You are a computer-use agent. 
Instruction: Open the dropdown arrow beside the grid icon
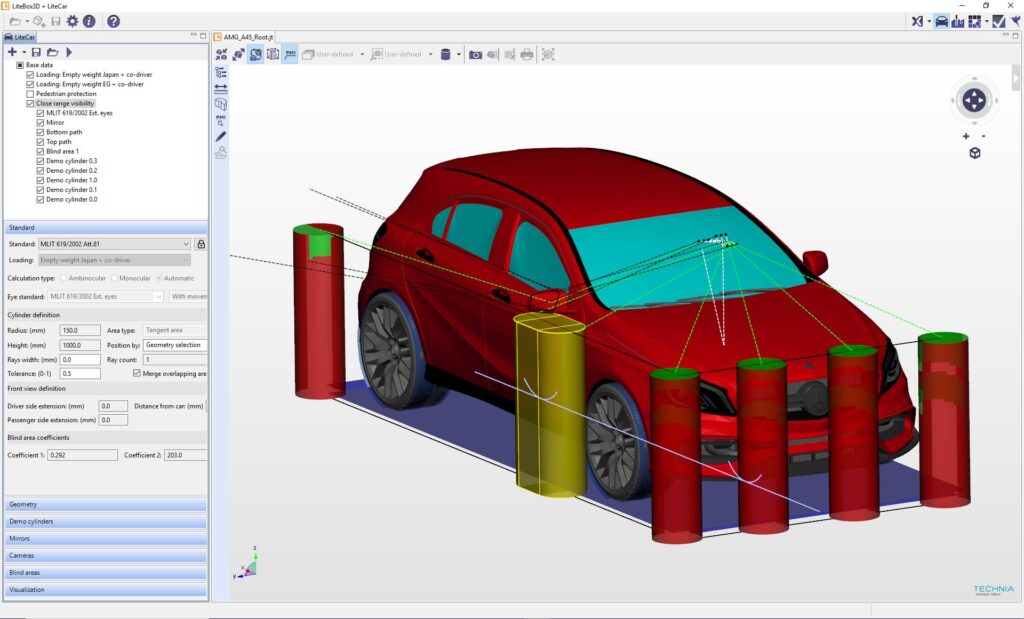pyautogui.click(x=986, y=22)
